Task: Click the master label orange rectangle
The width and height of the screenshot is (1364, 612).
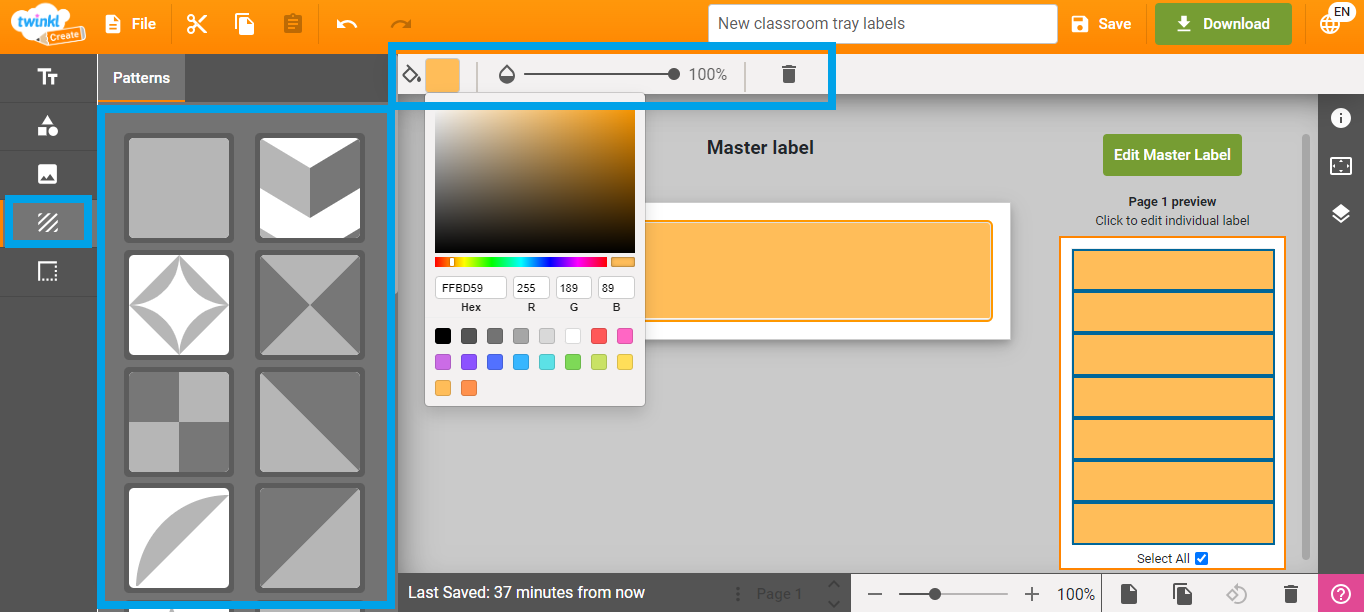Action: click(818, 271)
